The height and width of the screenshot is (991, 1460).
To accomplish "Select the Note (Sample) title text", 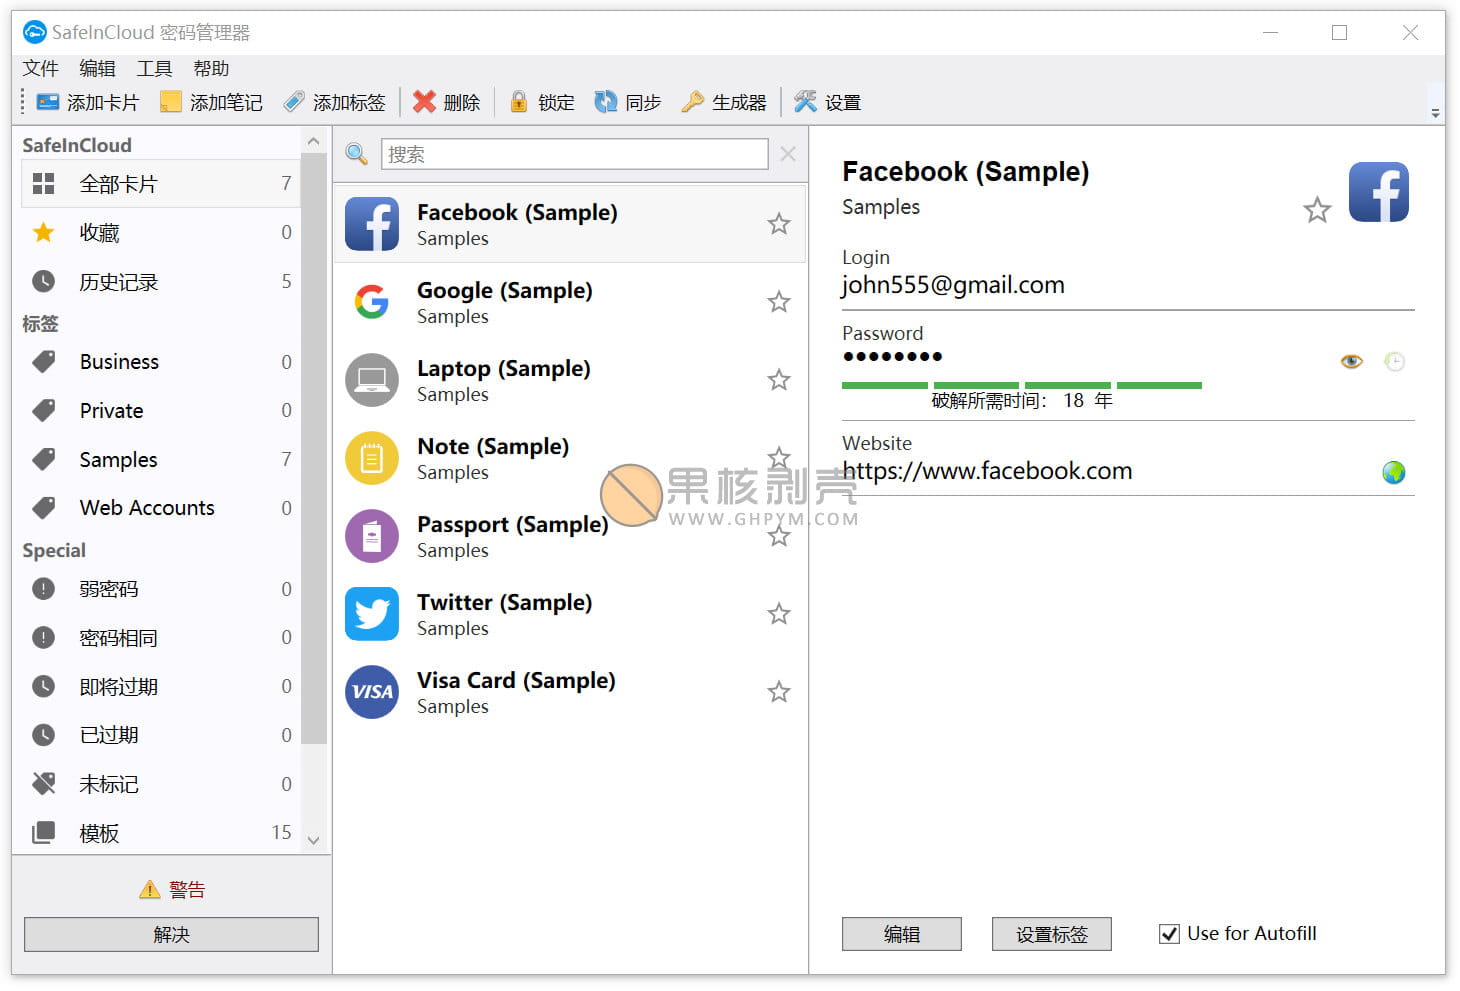I will (x=493, y=447).
